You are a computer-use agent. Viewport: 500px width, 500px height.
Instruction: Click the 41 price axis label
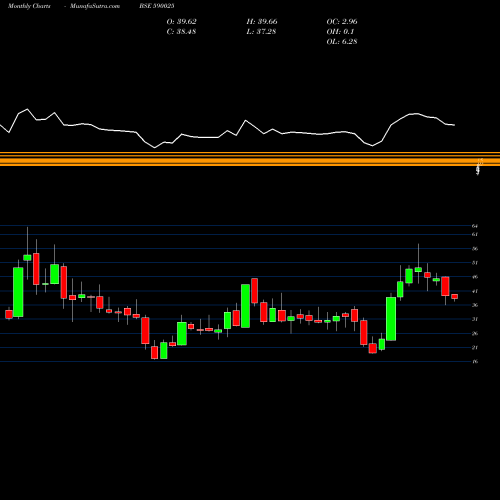(x=475, y=291)
